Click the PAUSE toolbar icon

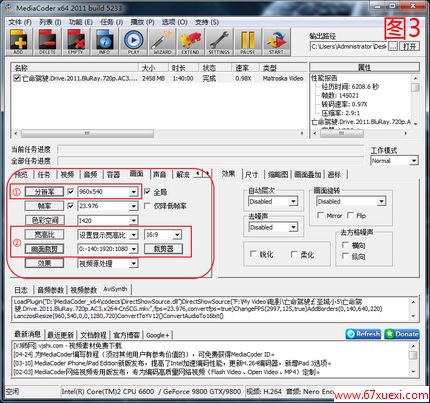[248, 42]
